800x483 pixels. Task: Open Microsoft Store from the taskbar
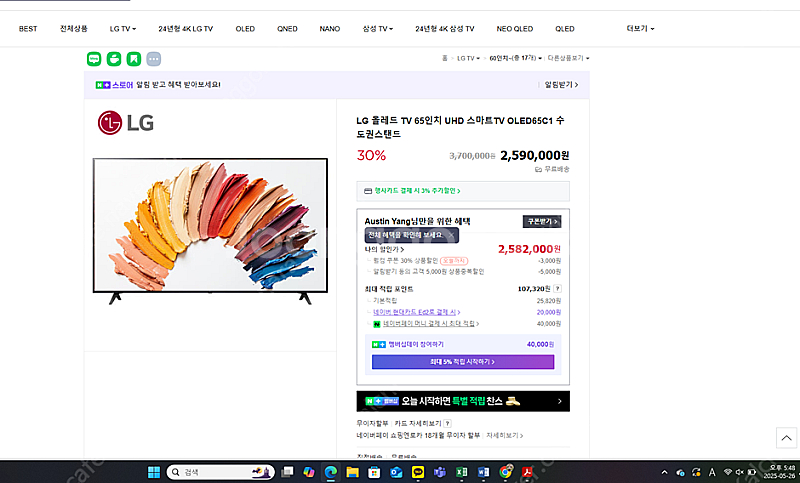tap(374, 472)
